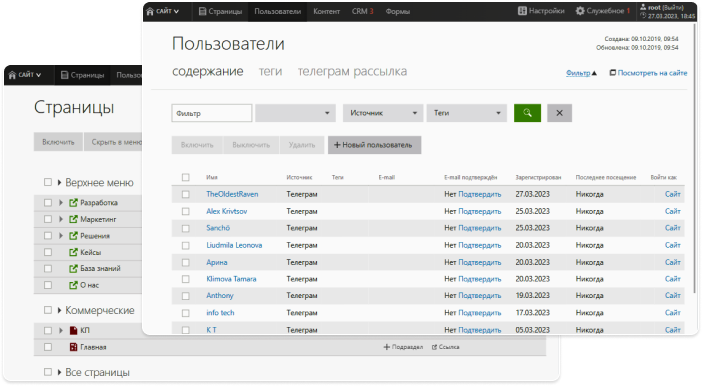
Task: Tick the Все страницы checkbox
Action: pyautogui.click(x=48, y=372)
